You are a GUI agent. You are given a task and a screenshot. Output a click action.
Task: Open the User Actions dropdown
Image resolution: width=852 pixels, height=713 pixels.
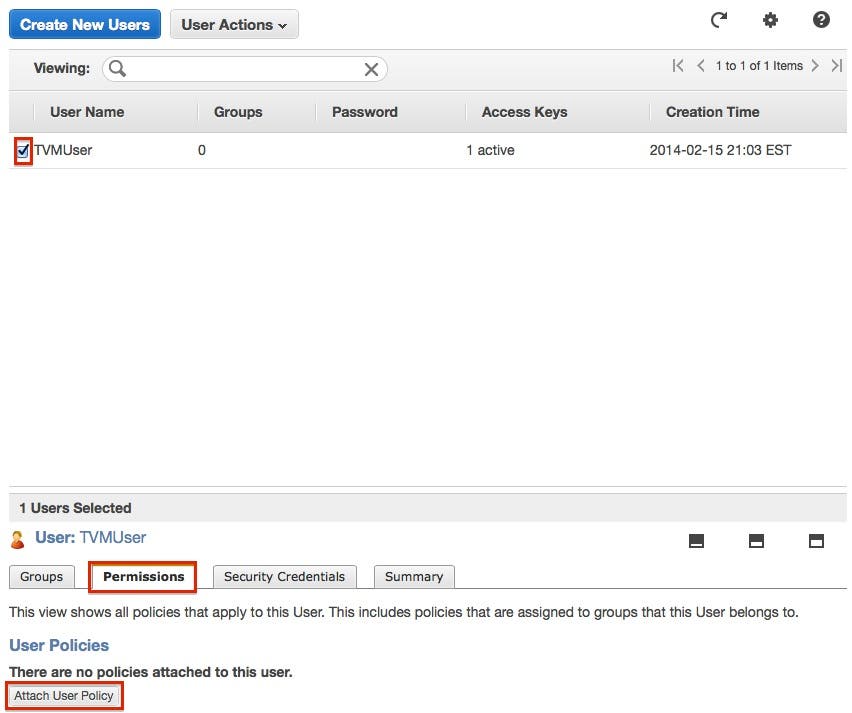pyautogui.click(x=234, y=25)
